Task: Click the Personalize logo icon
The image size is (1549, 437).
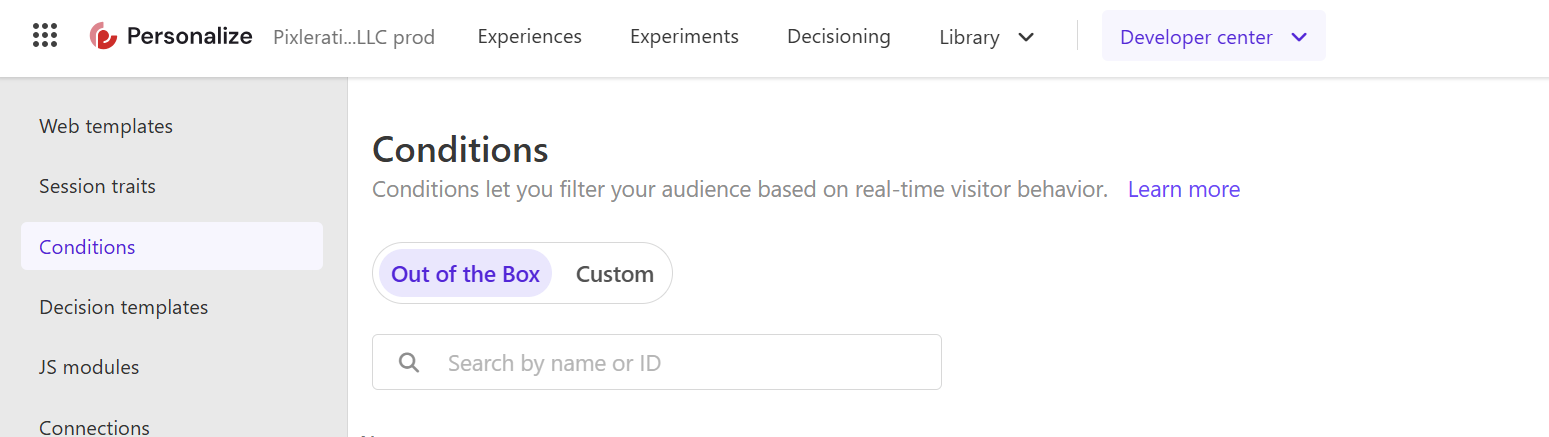Action: [103, 37]
